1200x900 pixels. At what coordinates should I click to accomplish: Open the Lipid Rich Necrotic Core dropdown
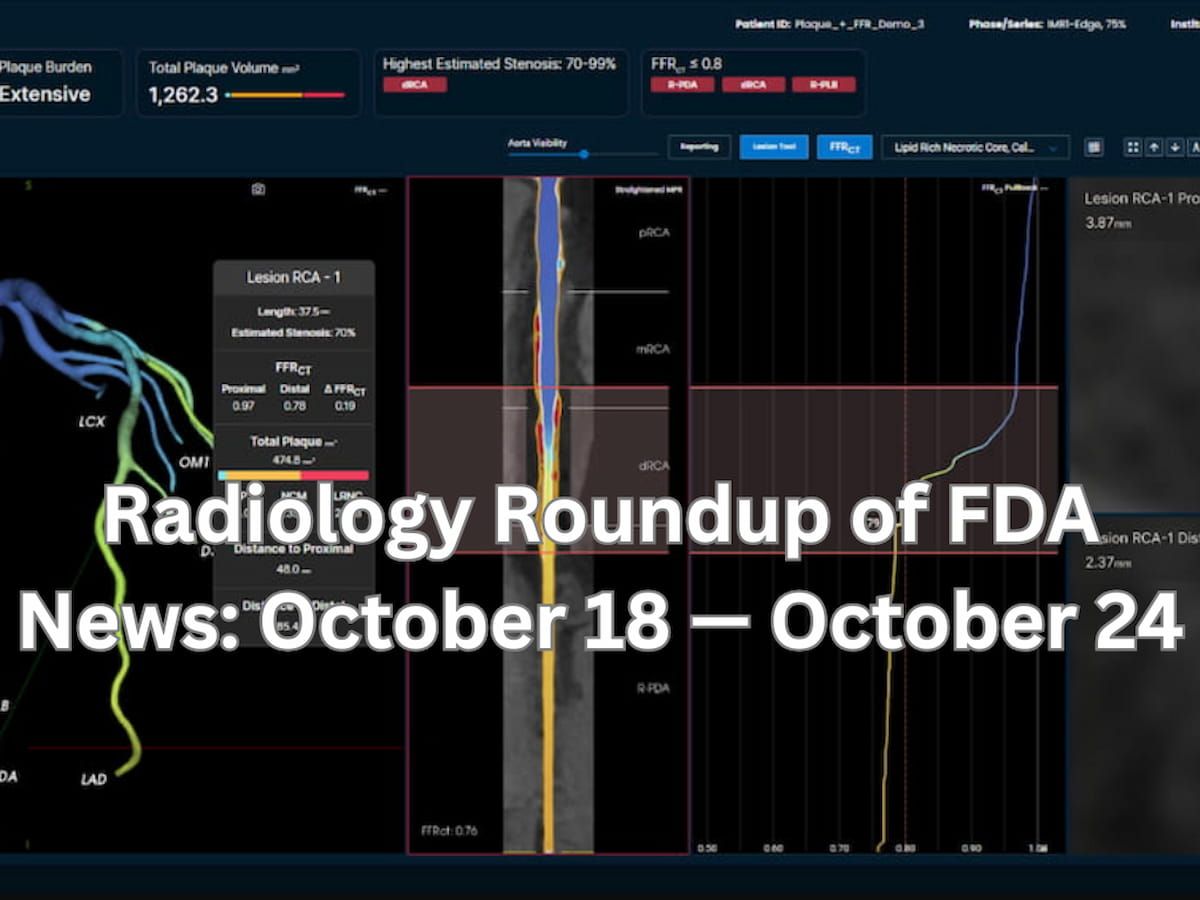[975, 147]
